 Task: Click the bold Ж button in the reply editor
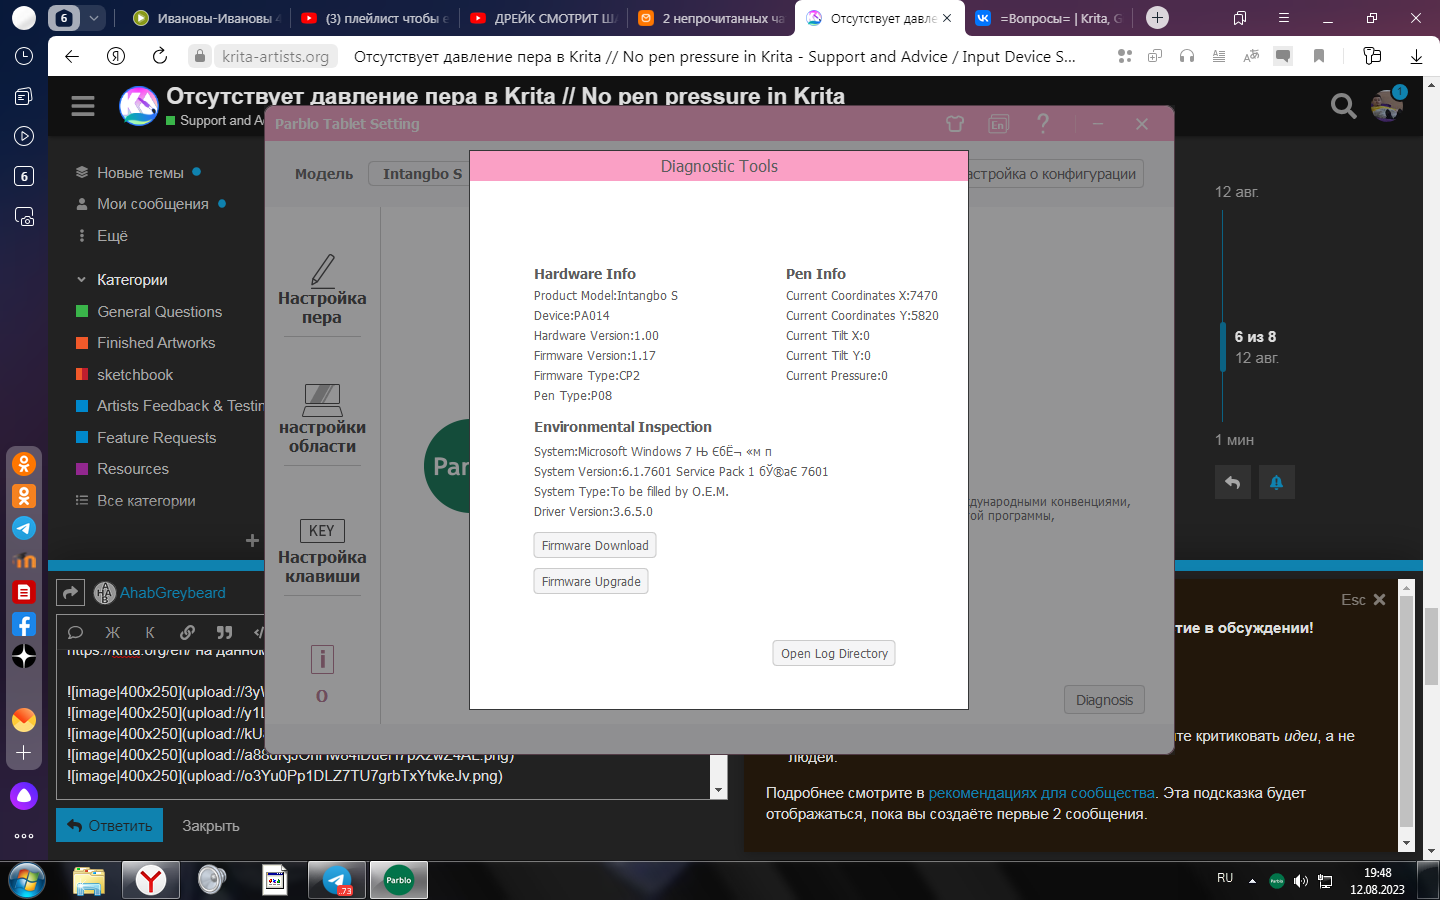[x=112, y=632]
